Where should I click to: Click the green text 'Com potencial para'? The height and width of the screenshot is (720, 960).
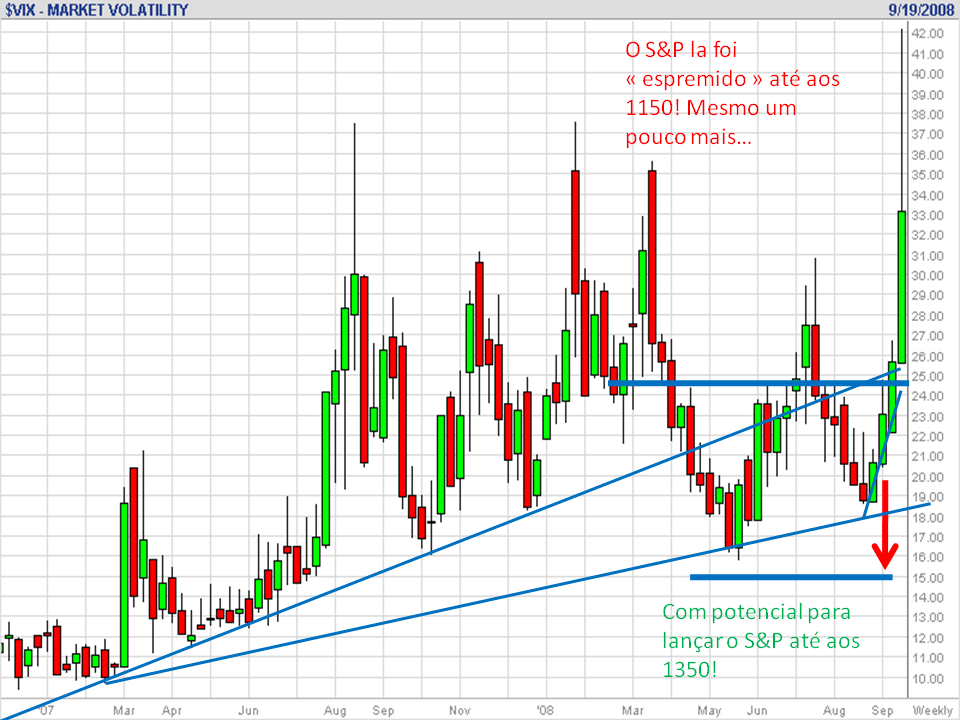click(756, 612)
